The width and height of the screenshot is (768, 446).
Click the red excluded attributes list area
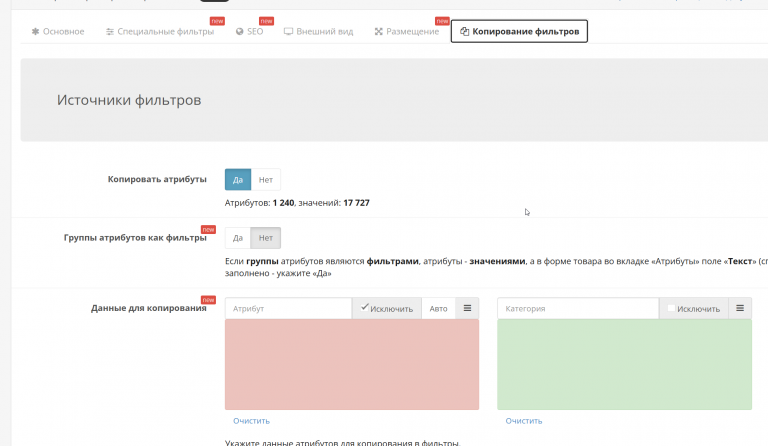click(352, 364)
